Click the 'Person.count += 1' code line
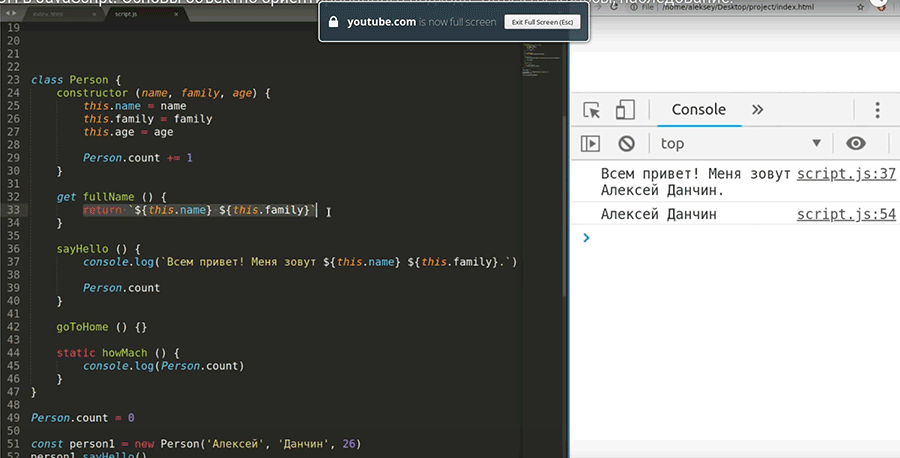The image size is (900, 458). (x=138, y=158)
